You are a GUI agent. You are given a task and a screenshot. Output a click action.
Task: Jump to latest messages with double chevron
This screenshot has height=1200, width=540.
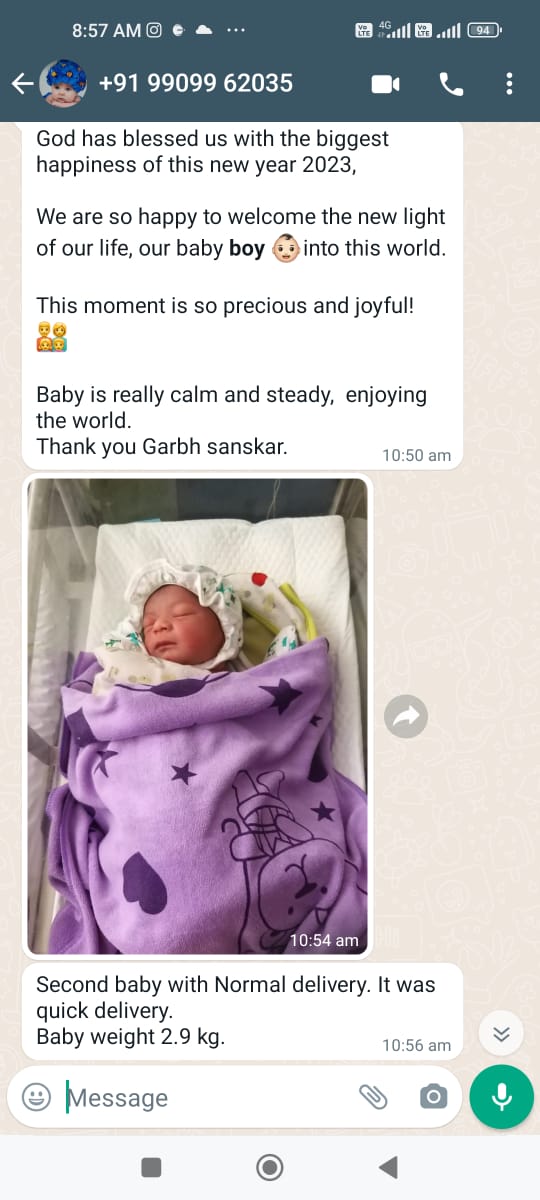click(x=502, y=1035)
